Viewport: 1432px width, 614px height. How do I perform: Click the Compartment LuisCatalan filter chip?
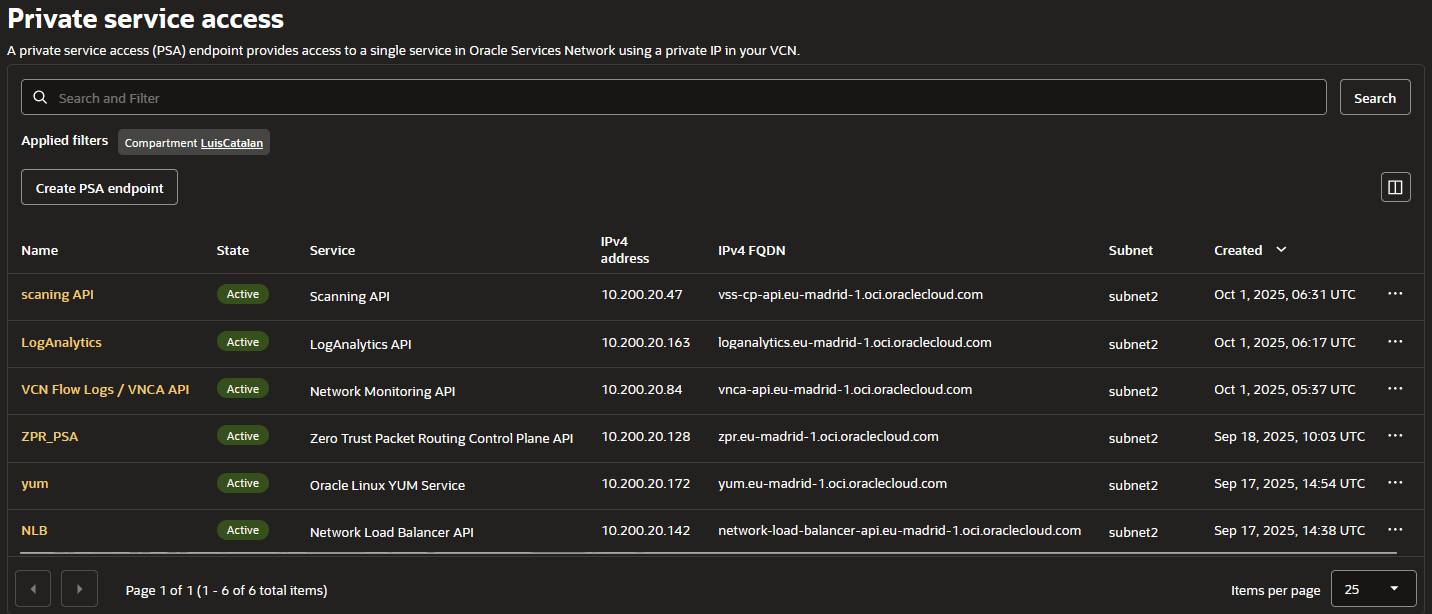[x=193, y=142]
